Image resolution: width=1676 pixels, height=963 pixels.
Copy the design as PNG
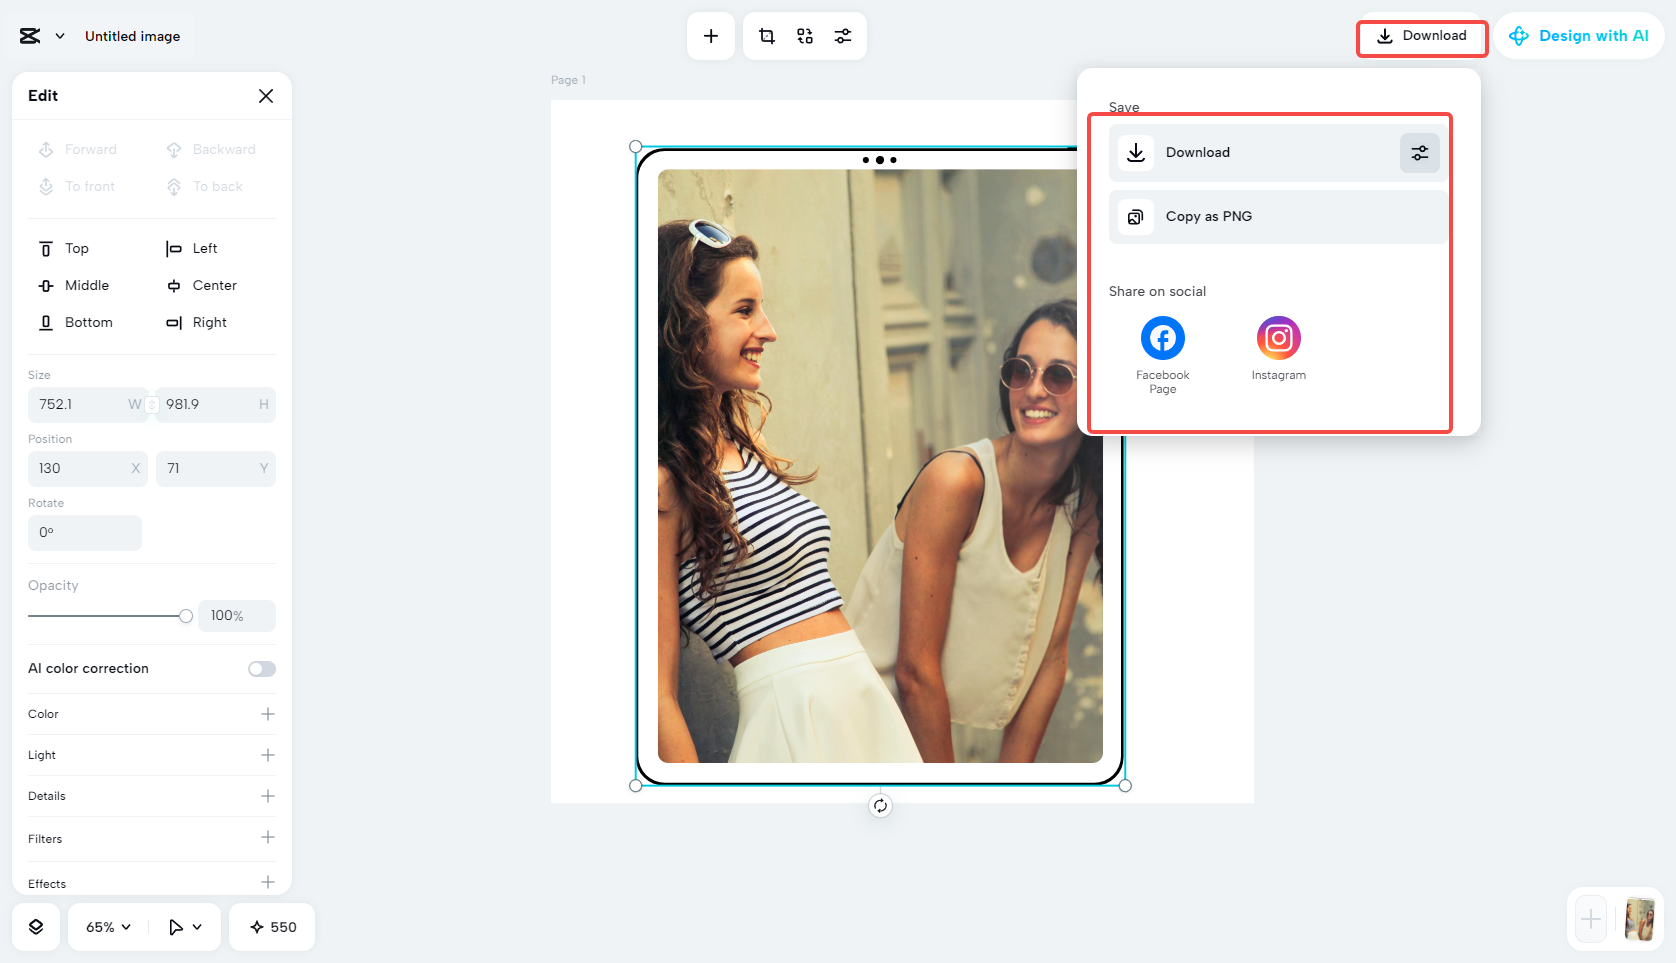click(1210, 216)
